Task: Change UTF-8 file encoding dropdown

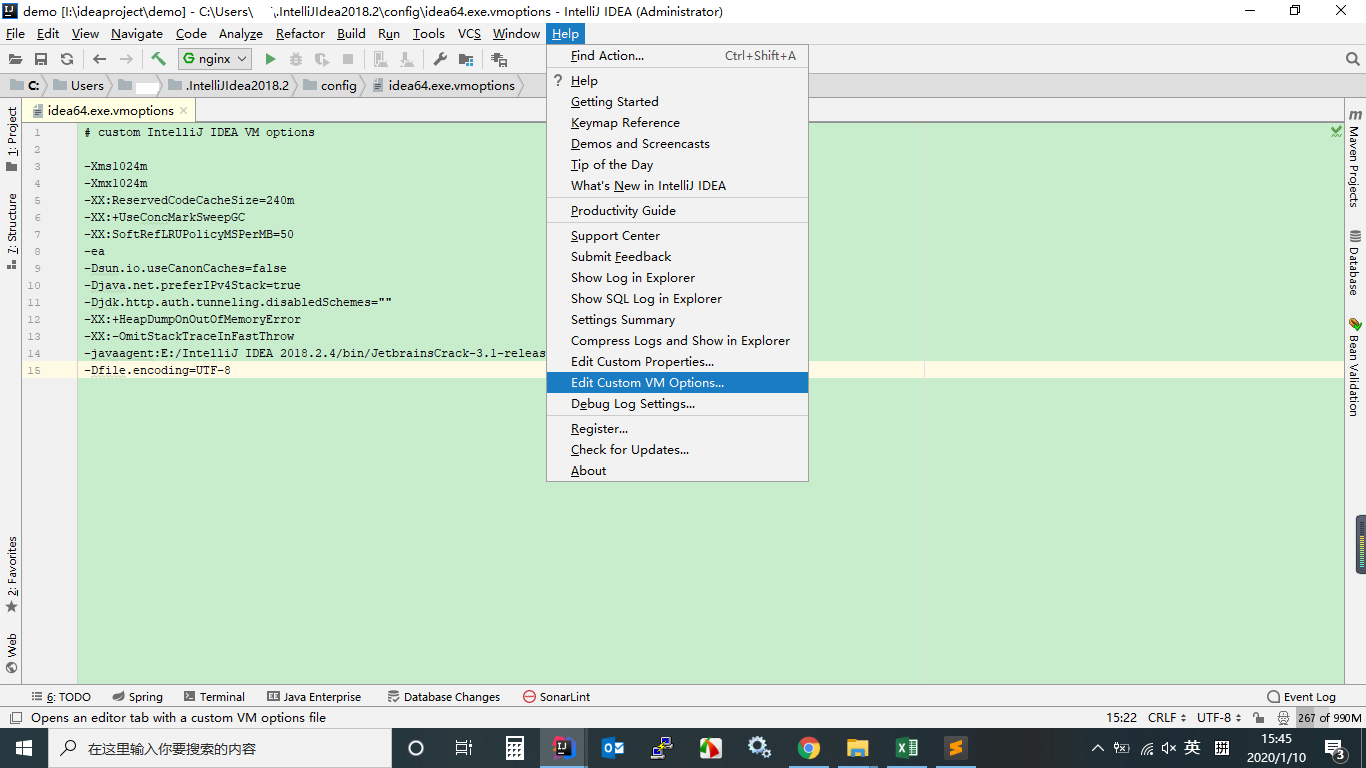Action: coord(1219,718)
